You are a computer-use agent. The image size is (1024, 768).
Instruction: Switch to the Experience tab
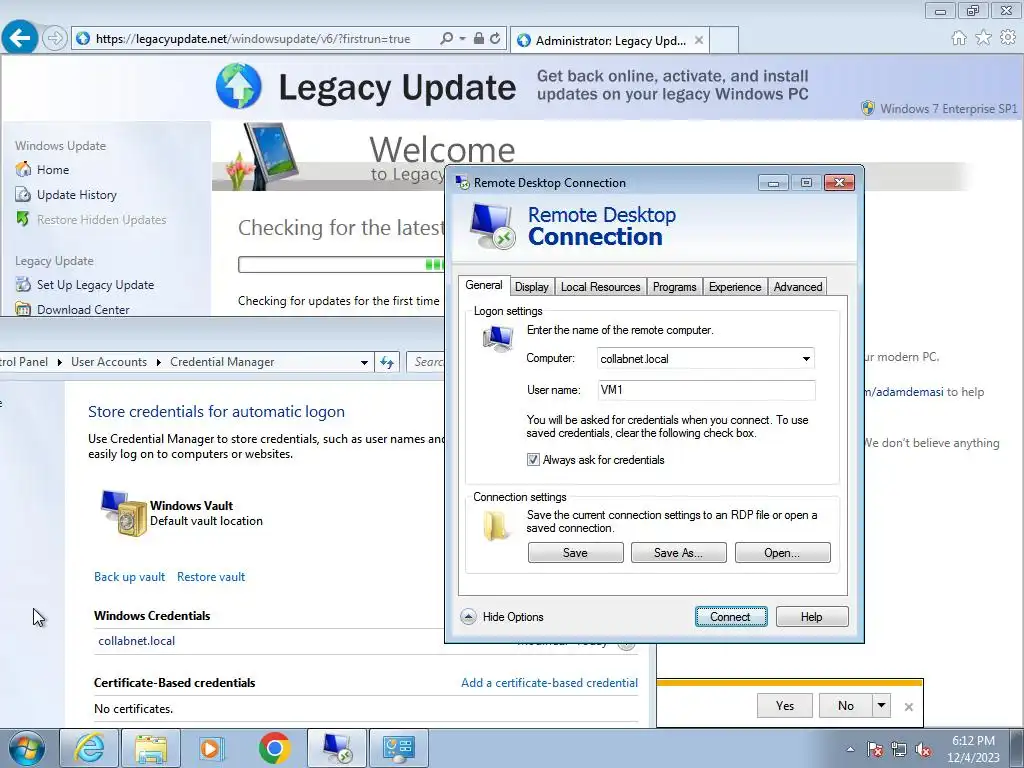(735, 287)
